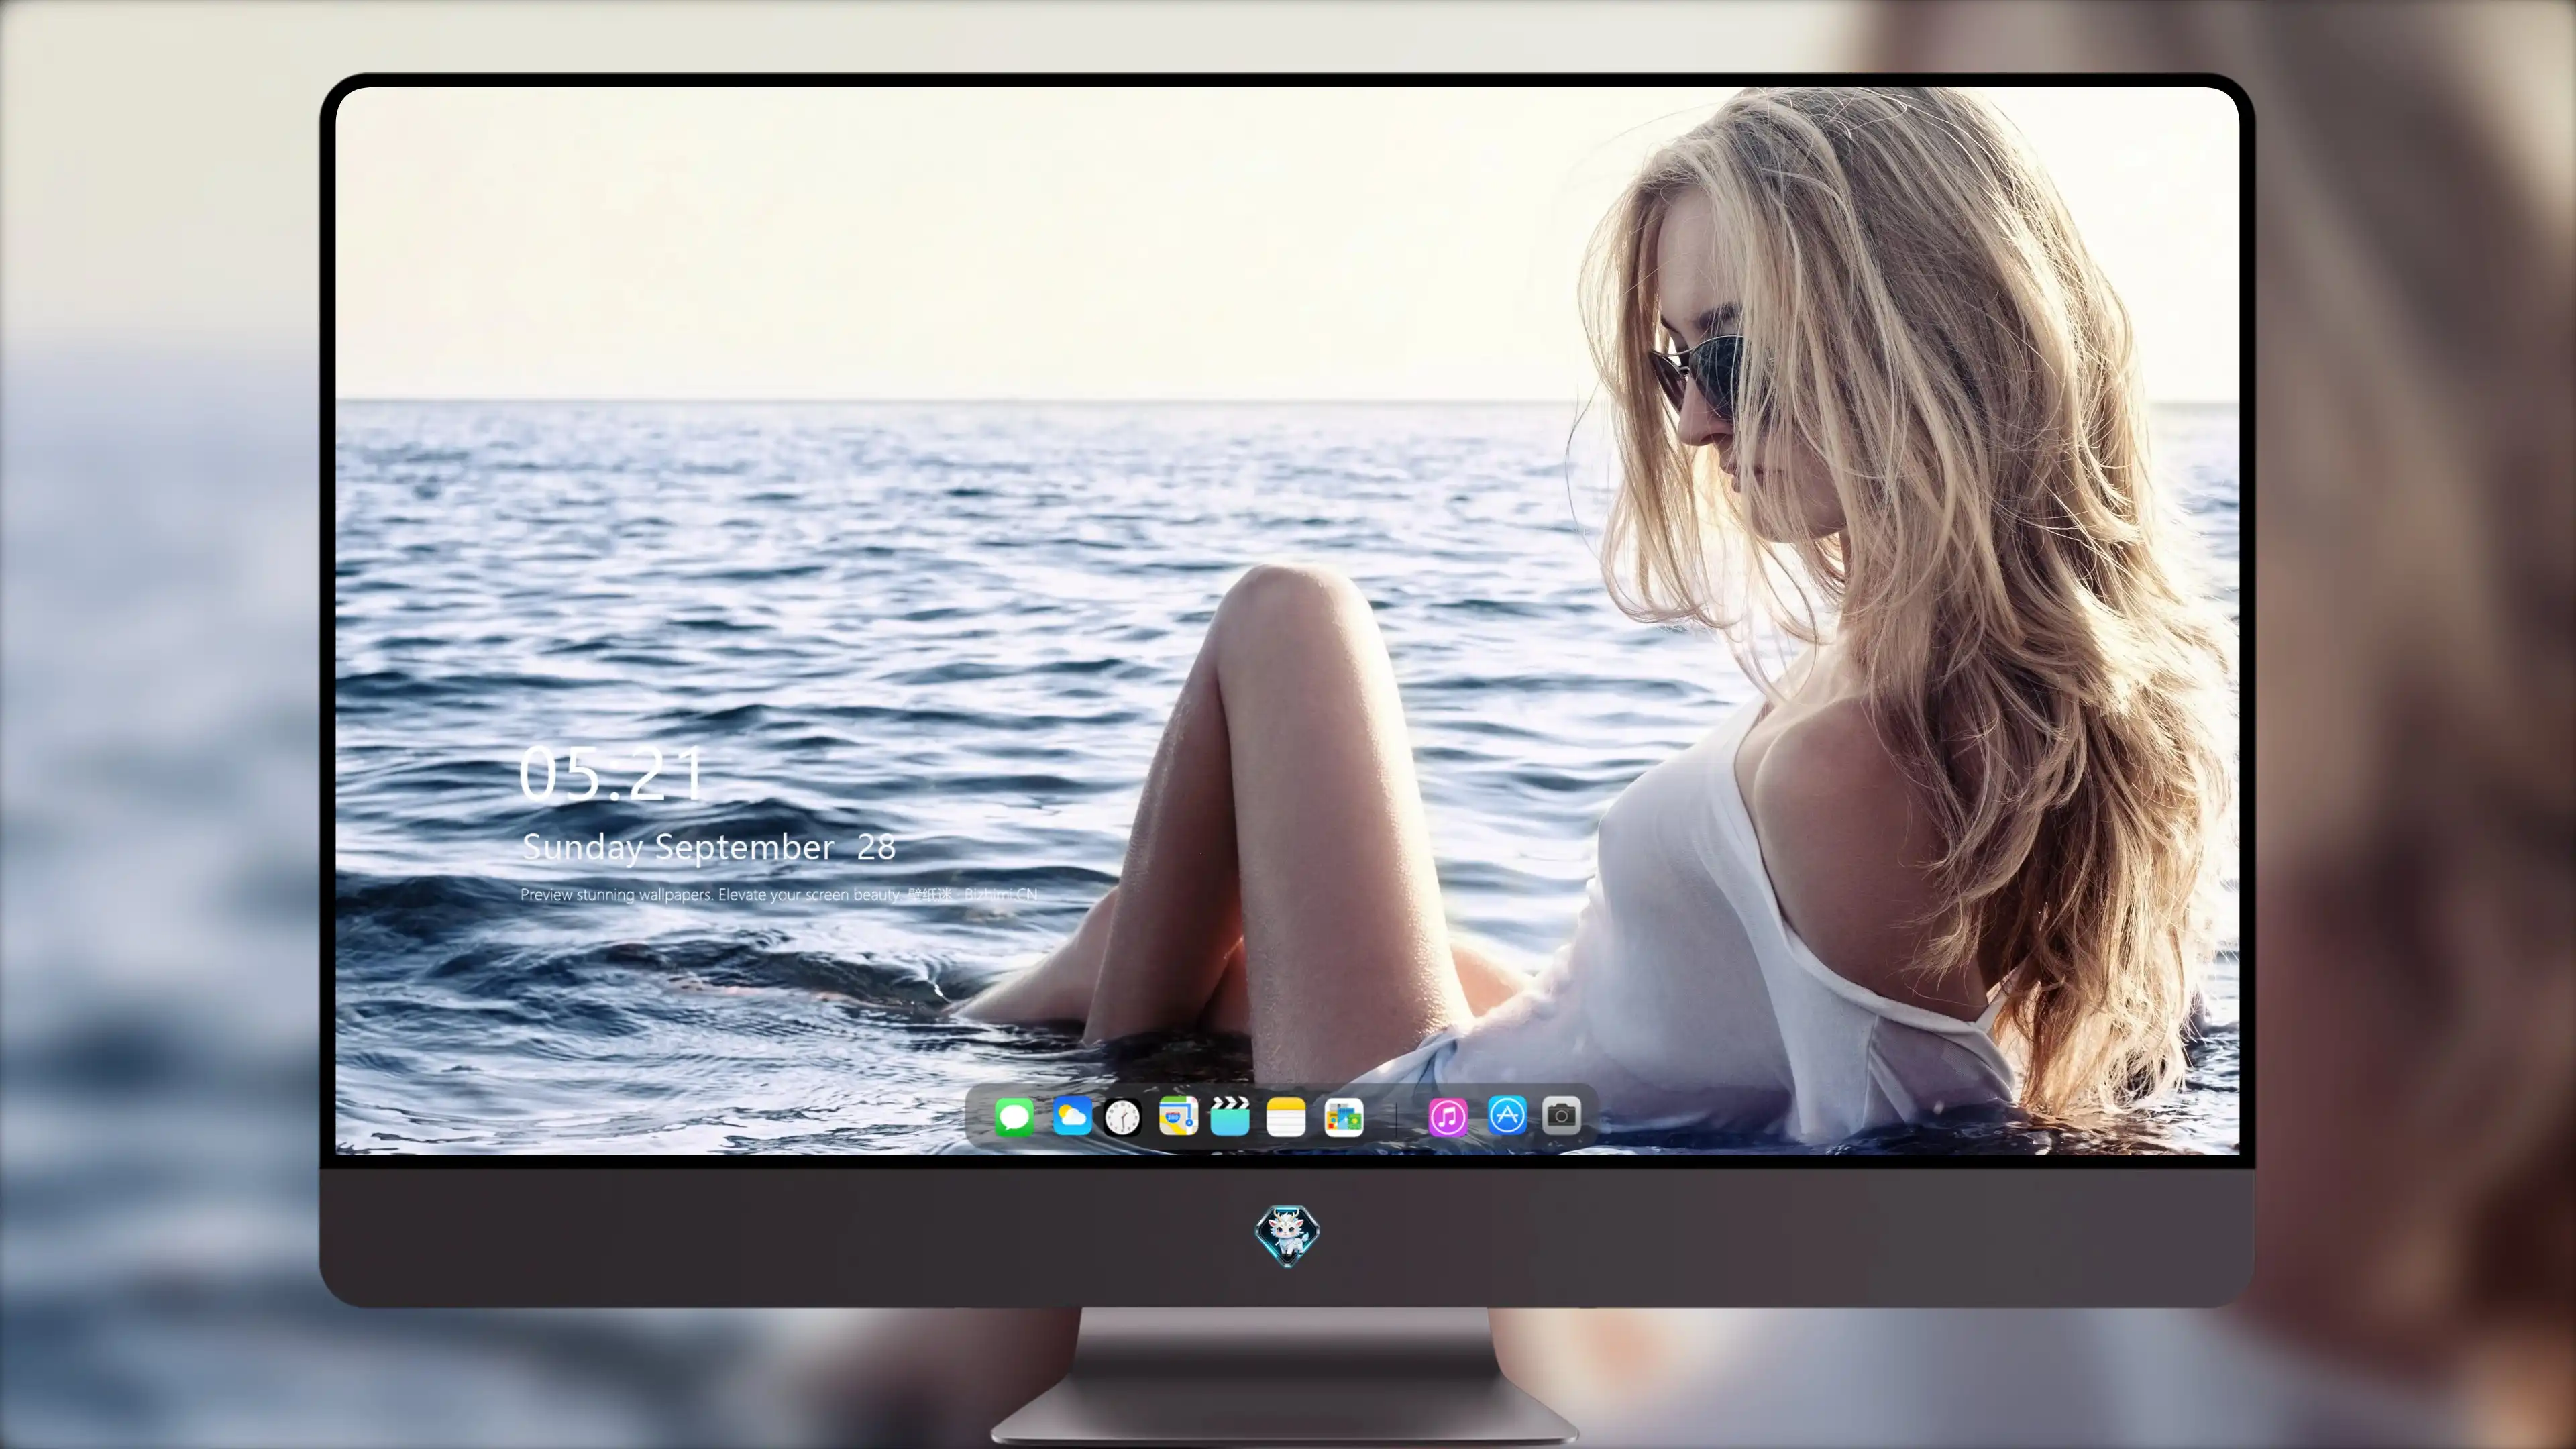Screen dimensions: 2576x1449
Task: Open the clapperboard Videos app icon
Action: click(x=1230, y=1116)
